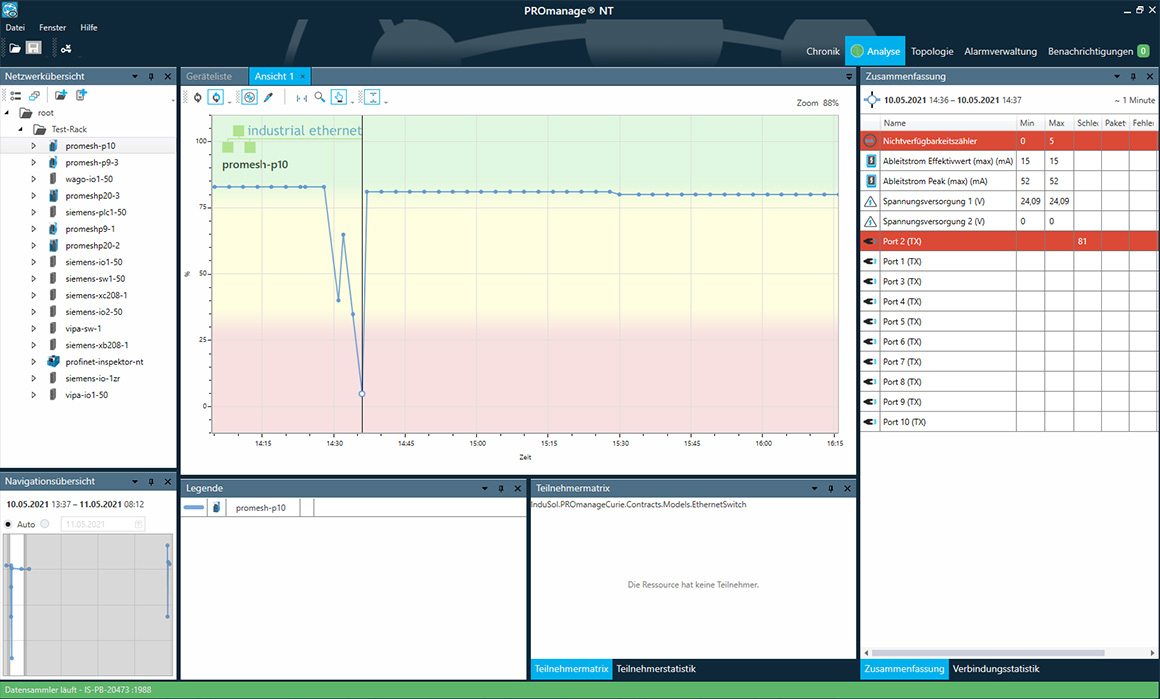This screenshot has height=699, width=1160.
Task: Open the Topologie view
Action: (x=932, y=51)
